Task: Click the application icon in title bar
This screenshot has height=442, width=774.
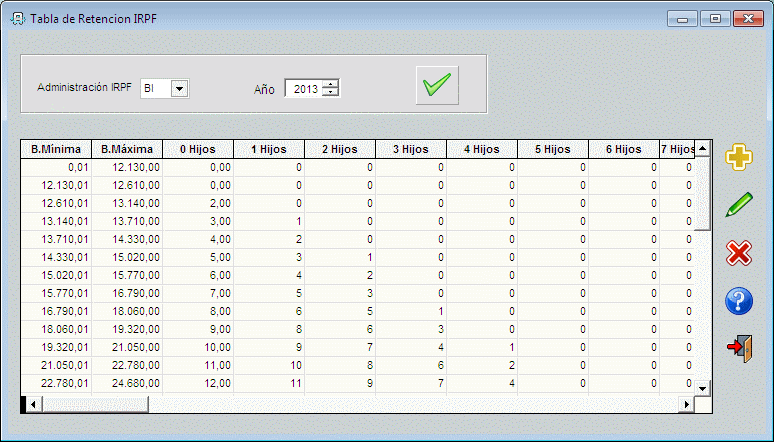Action: coord(17,19)
